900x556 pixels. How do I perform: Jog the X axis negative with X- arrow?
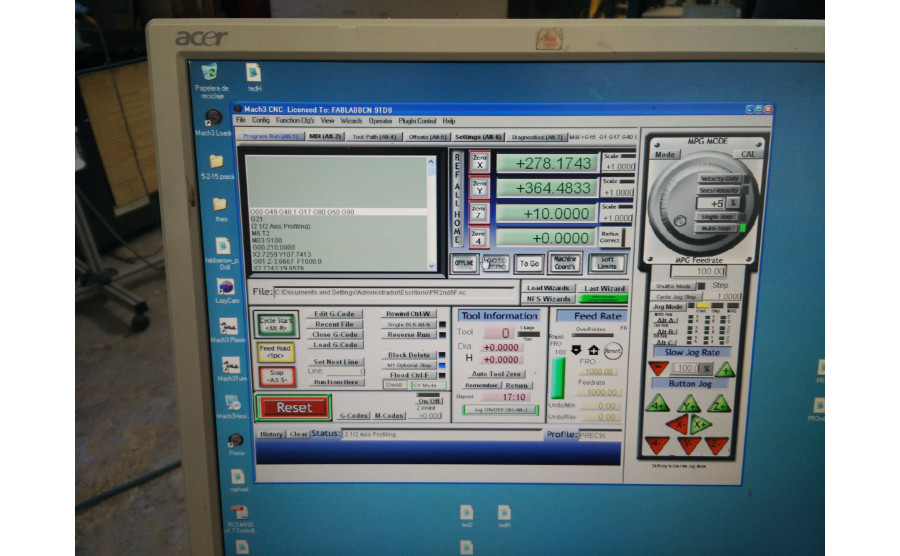point(677,425)
